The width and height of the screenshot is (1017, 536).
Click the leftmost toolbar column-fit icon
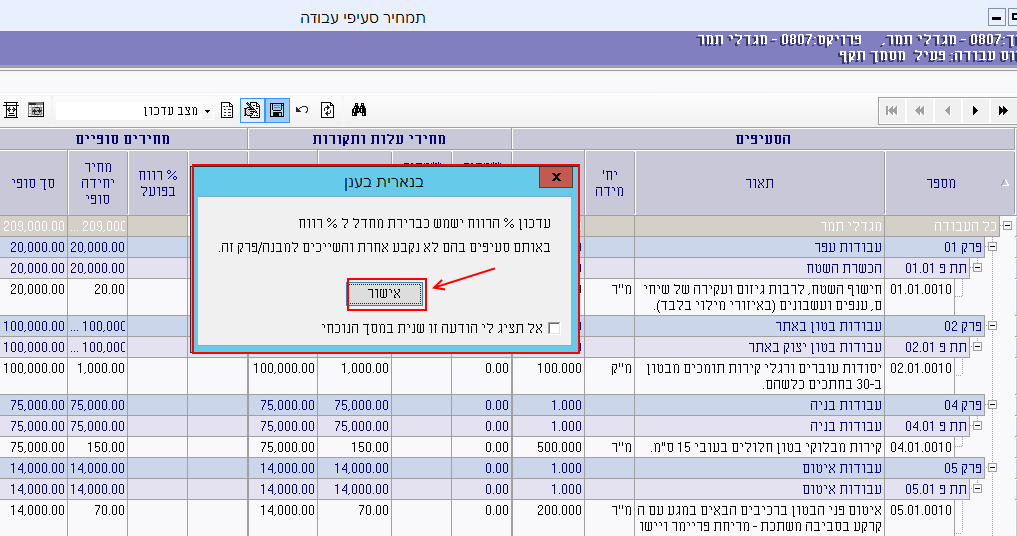11,110
